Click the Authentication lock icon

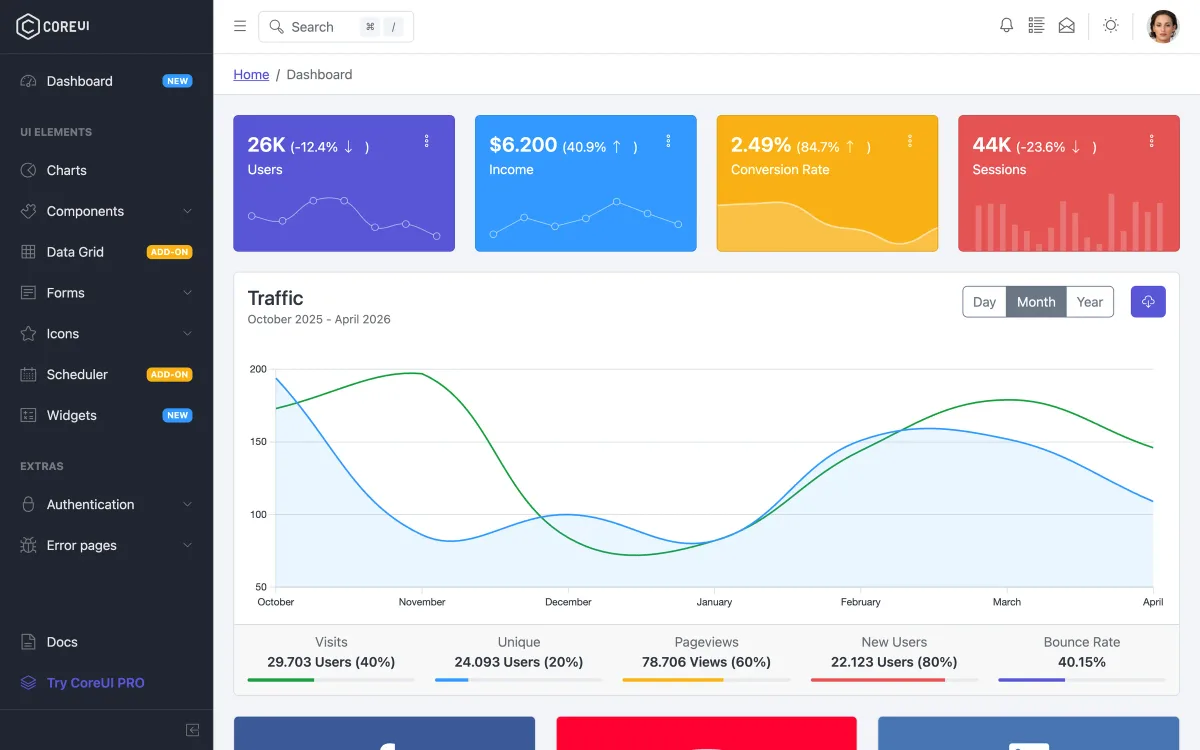pos(28,504)
